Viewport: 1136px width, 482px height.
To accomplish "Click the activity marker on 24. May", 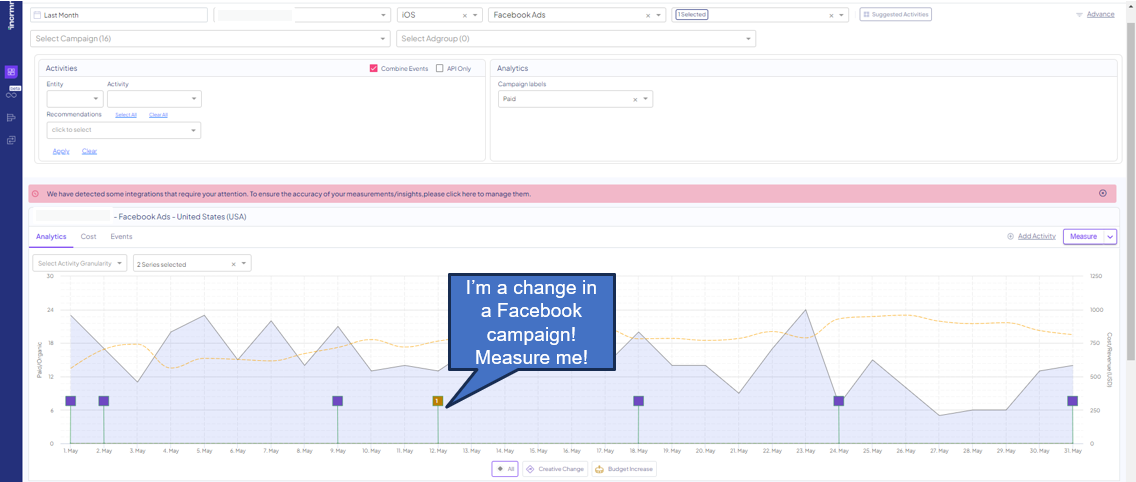I will point(839,401).
